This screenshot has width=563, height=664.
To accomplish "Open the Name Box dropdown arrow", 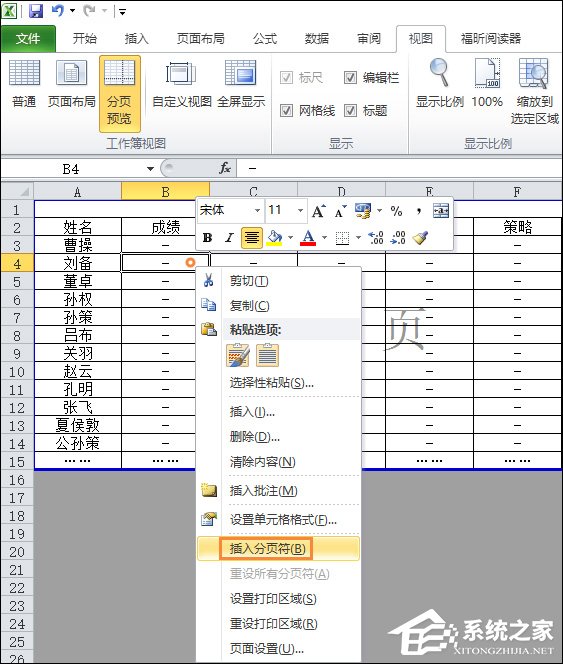I will click(x=150, y=169).
